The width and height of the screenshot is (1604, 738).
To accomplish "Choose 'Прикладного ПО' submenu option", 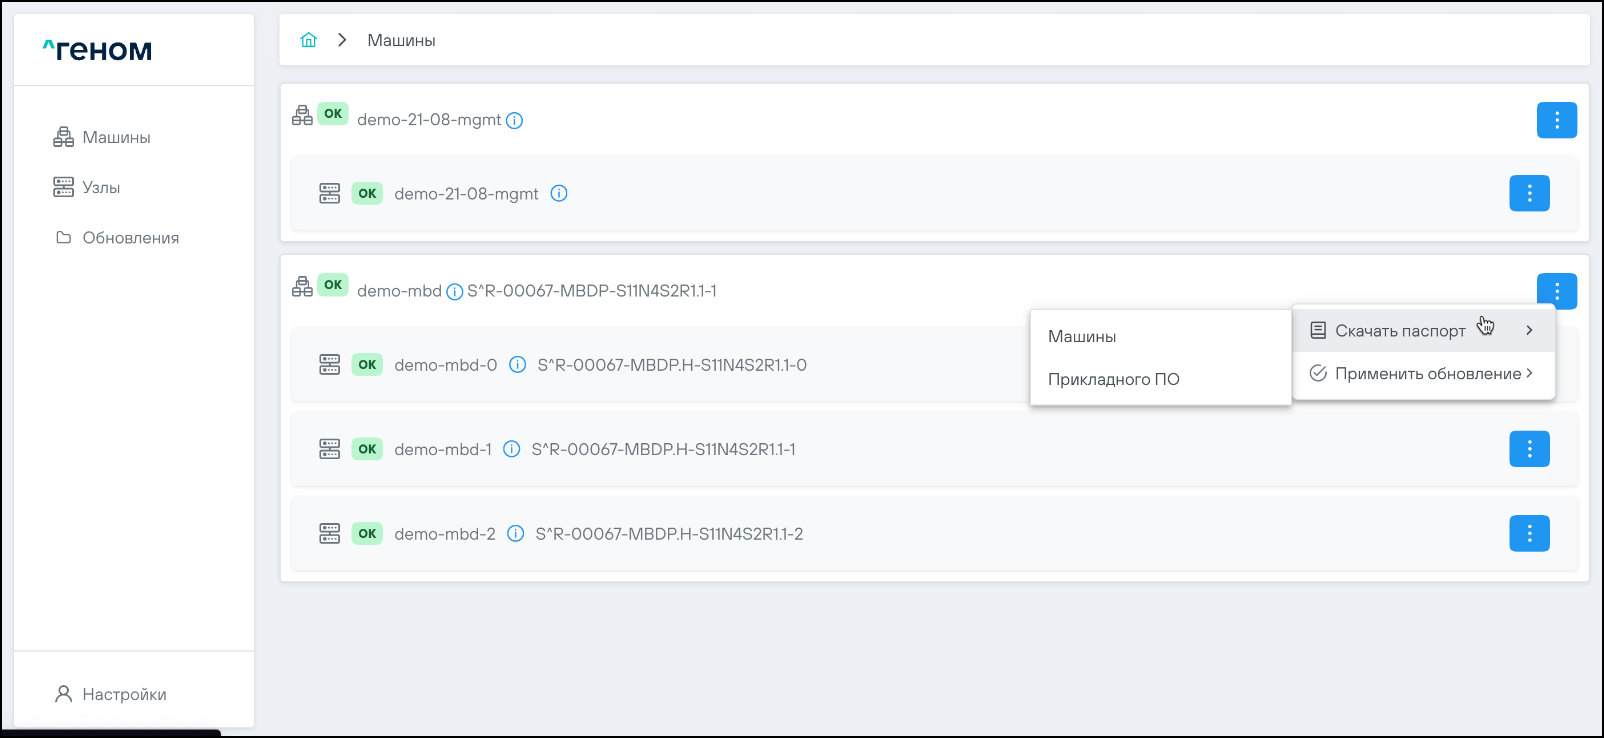I will pos(1113,380).
